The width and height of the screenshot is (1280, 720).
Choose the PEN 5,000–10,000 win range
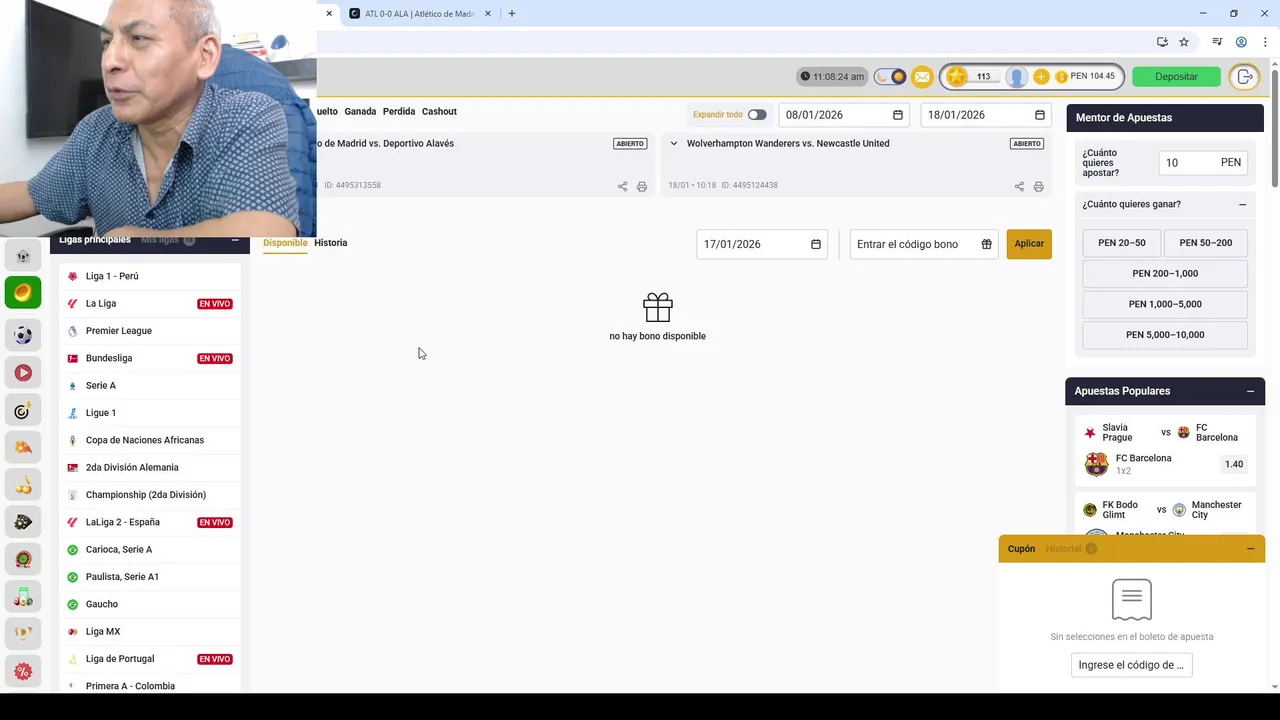point(1165,335)
